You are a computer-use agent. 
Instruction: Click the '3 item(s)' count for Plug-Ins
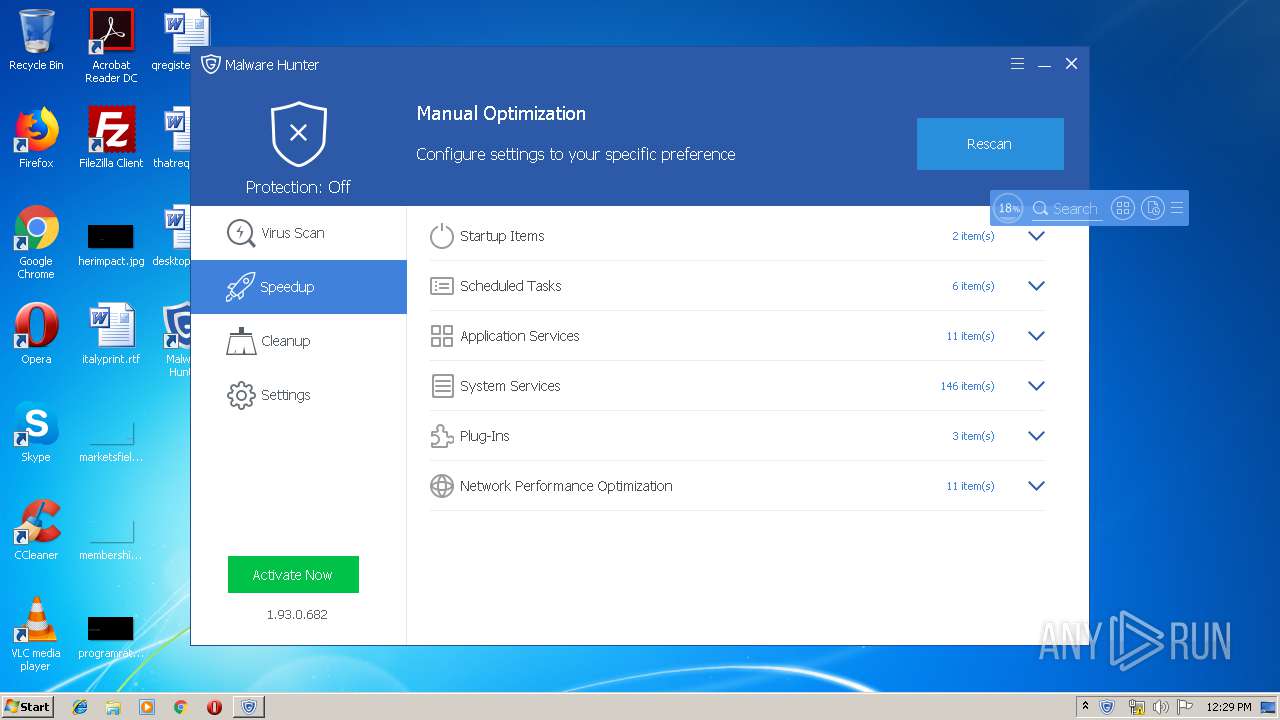tap(973, 436)
